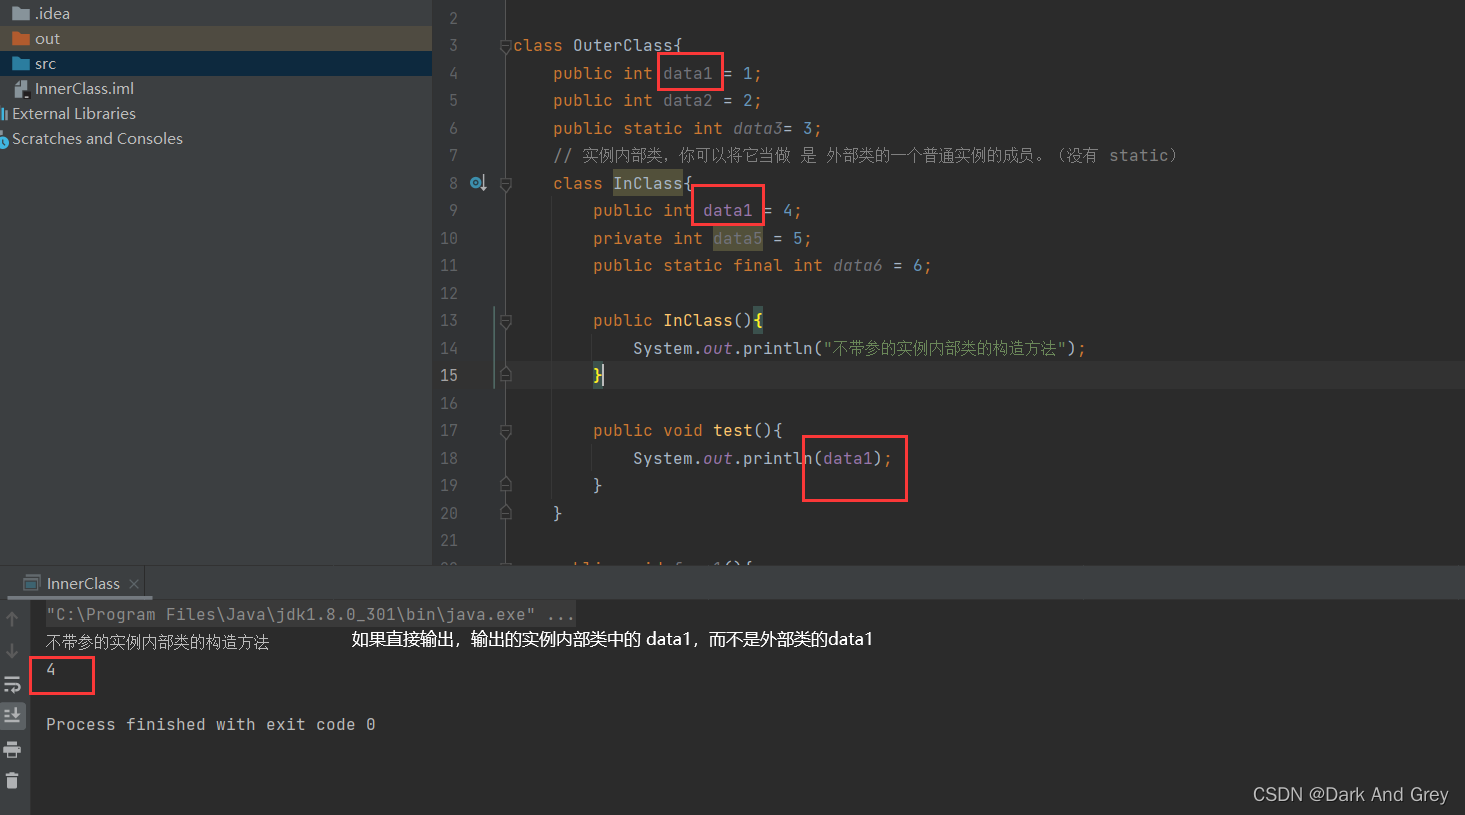Image resolution: width=1465 pixels, height=815 pixels.
Task: Click the data6 constant on line 11
Action: 858,265
